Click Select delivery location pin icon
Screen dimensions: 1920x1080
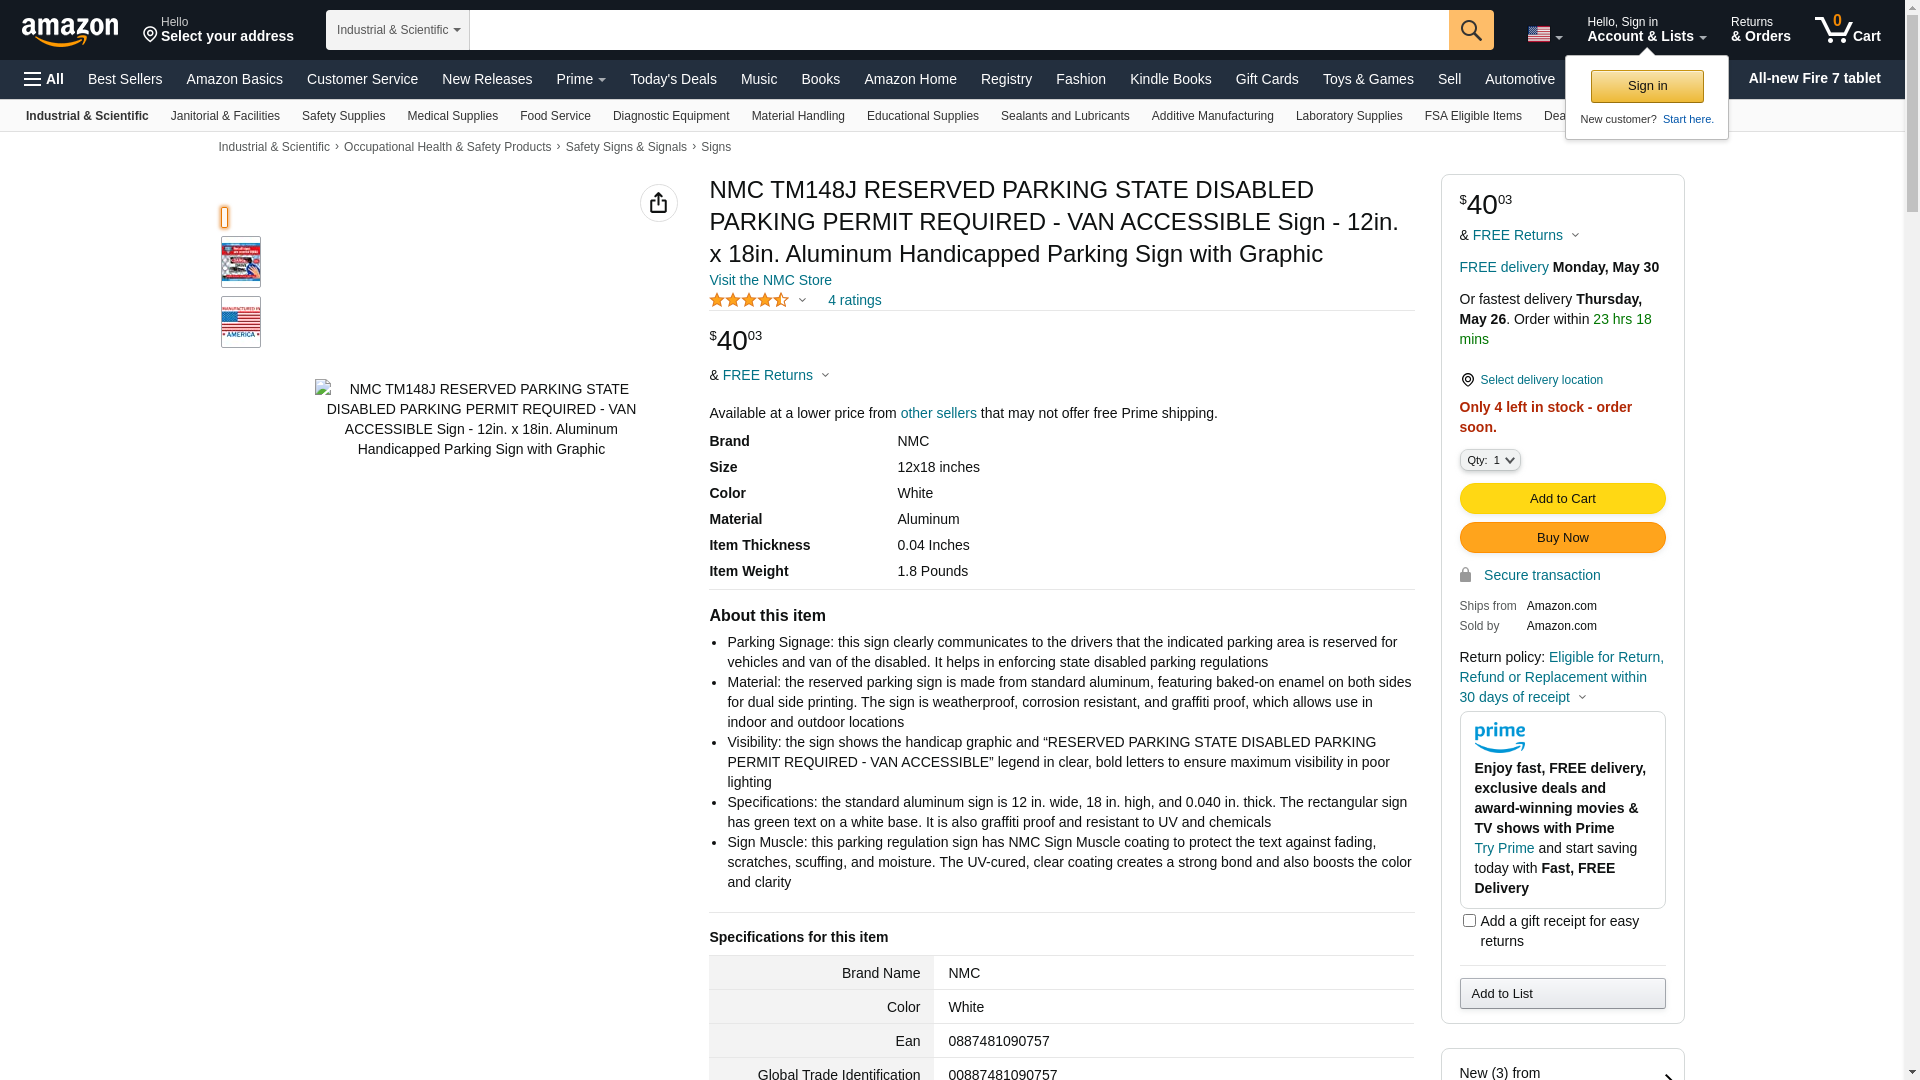click(x=1467, y=380)
